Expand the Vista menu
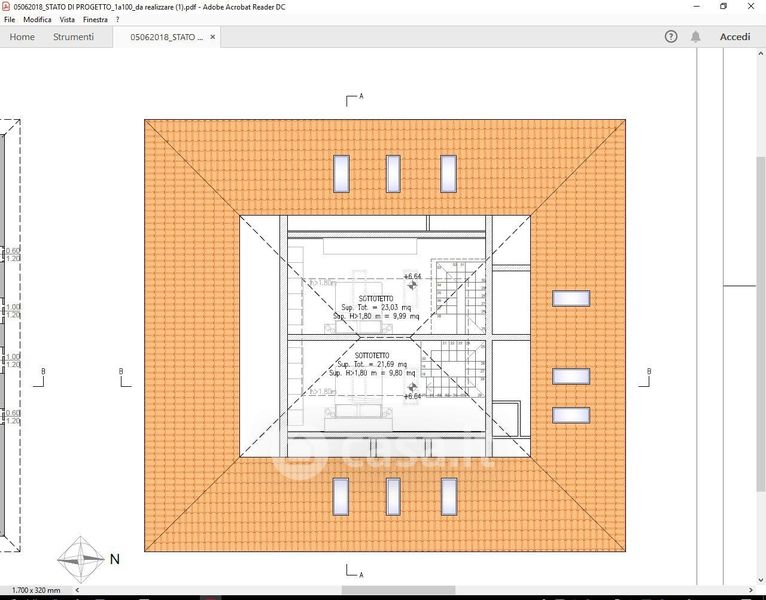 pos(67,19)
